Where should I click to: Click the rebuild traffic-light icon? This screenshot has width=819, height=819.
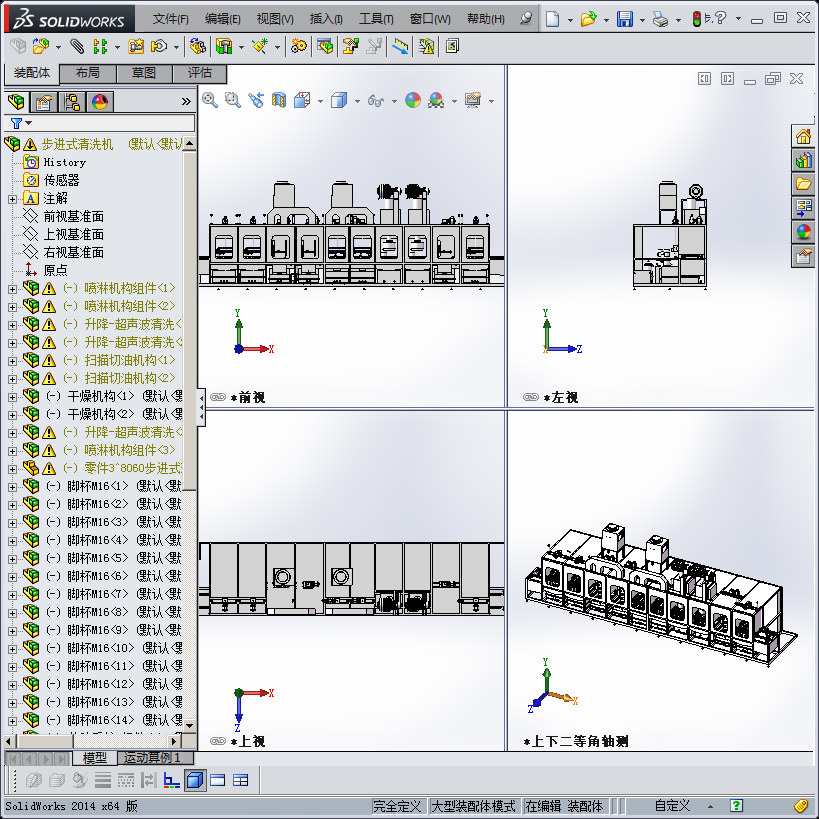tap(696, 19)
